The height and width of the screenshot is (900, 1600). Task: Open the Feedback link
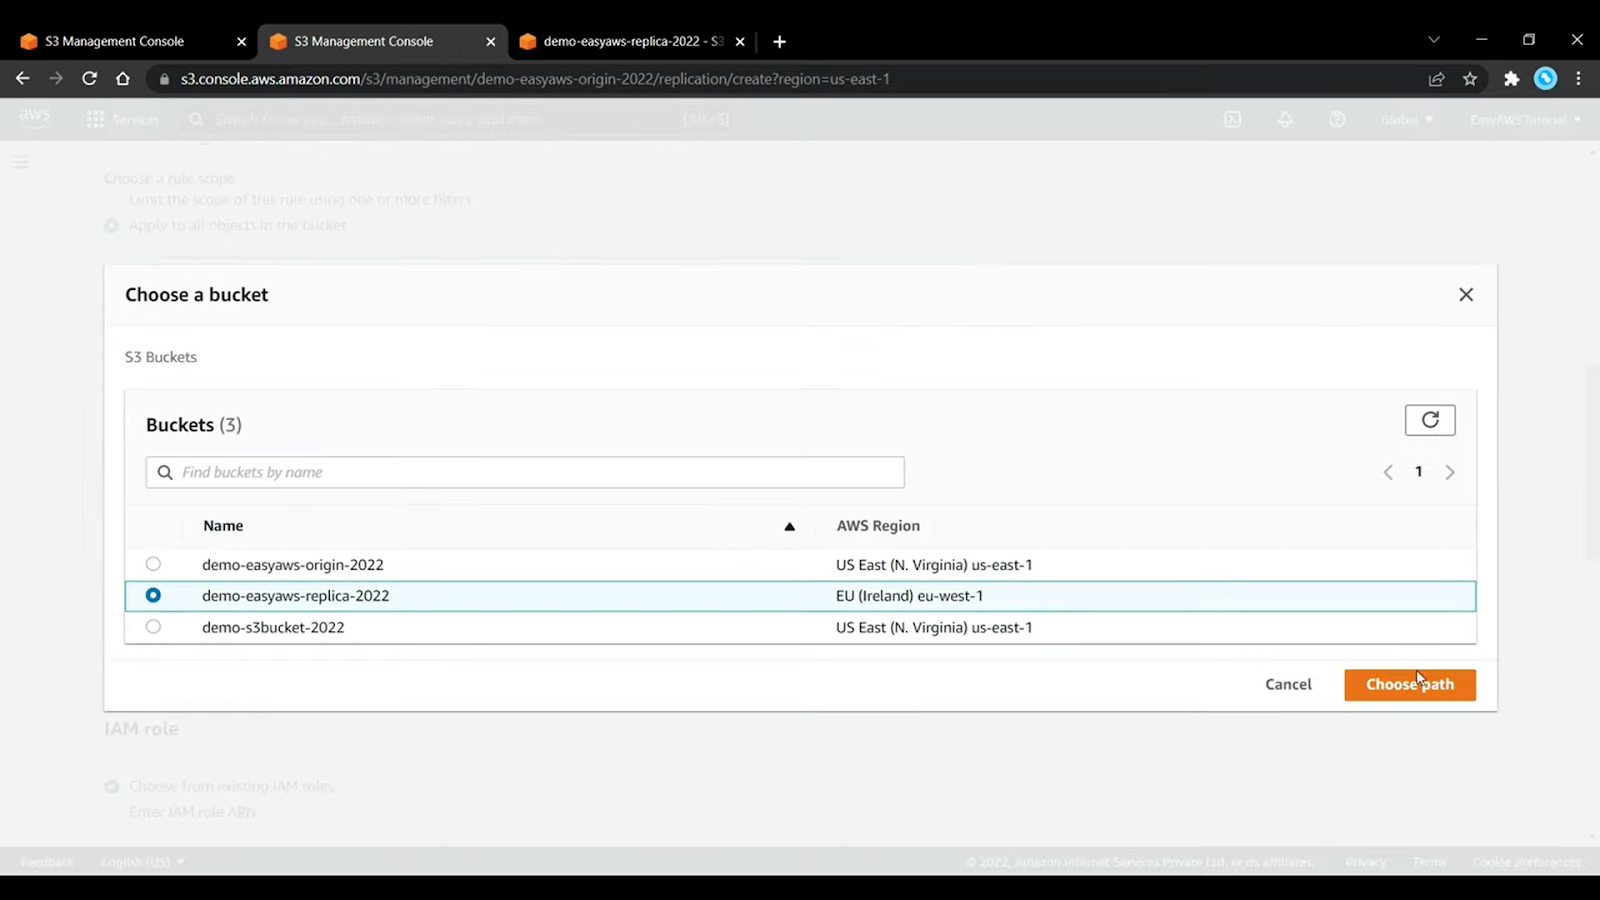[x=47, y=862]
